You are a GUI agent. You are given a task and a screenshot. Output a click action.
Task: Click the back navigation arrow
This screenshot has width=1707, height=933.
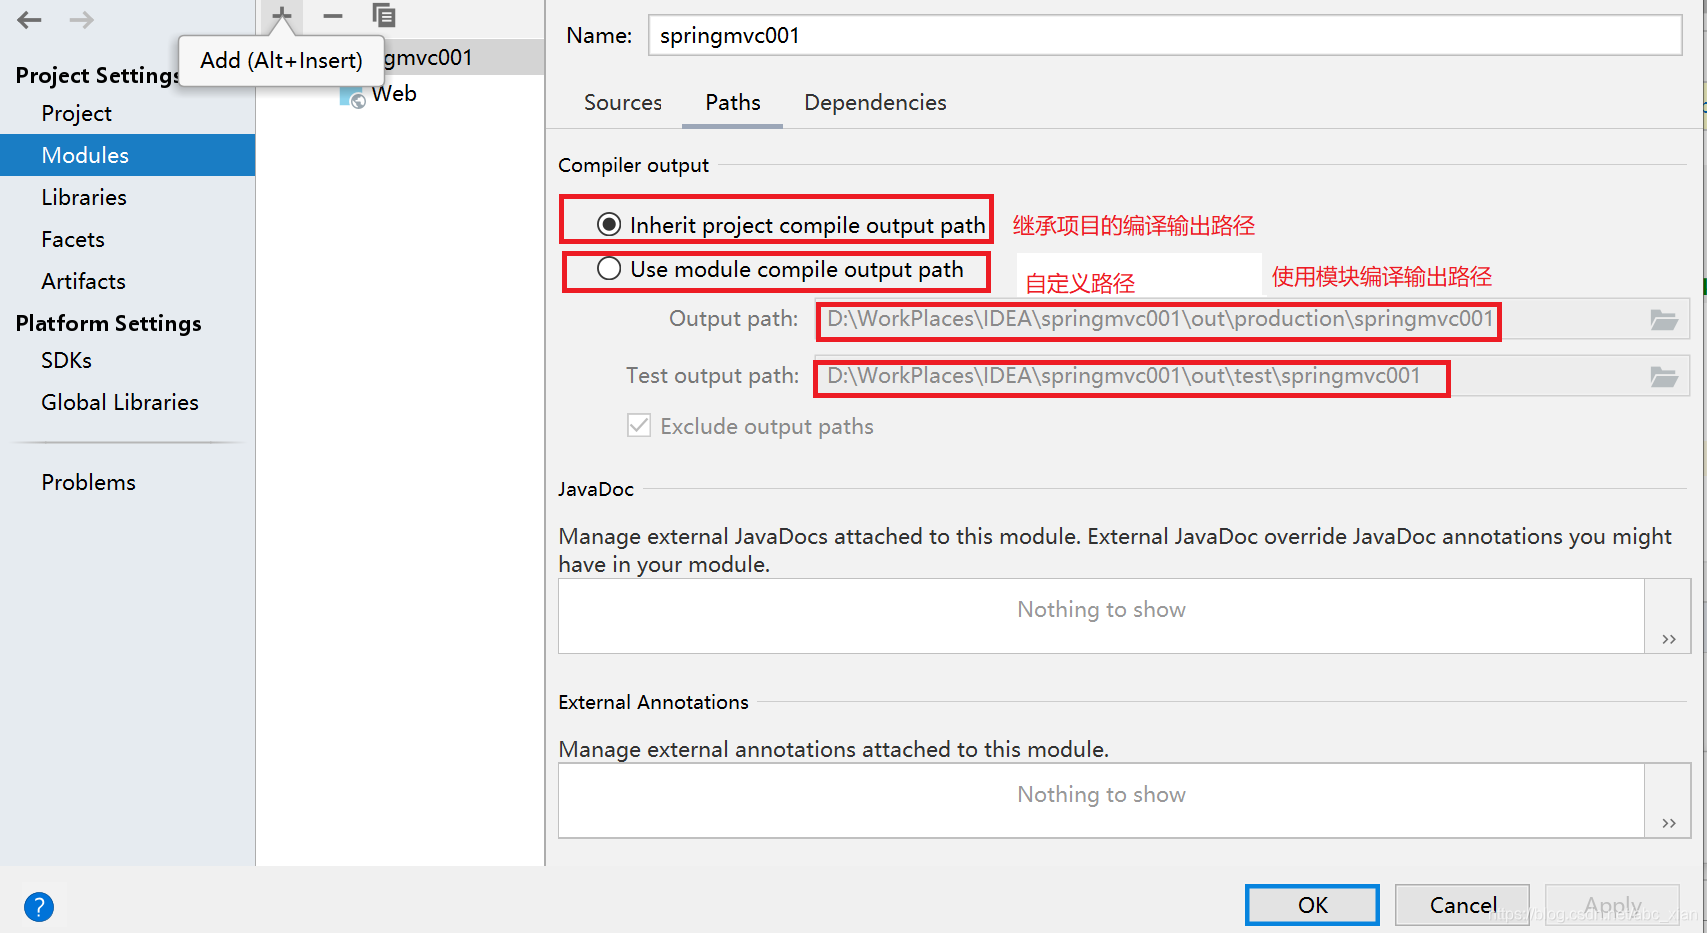(29, 19)
